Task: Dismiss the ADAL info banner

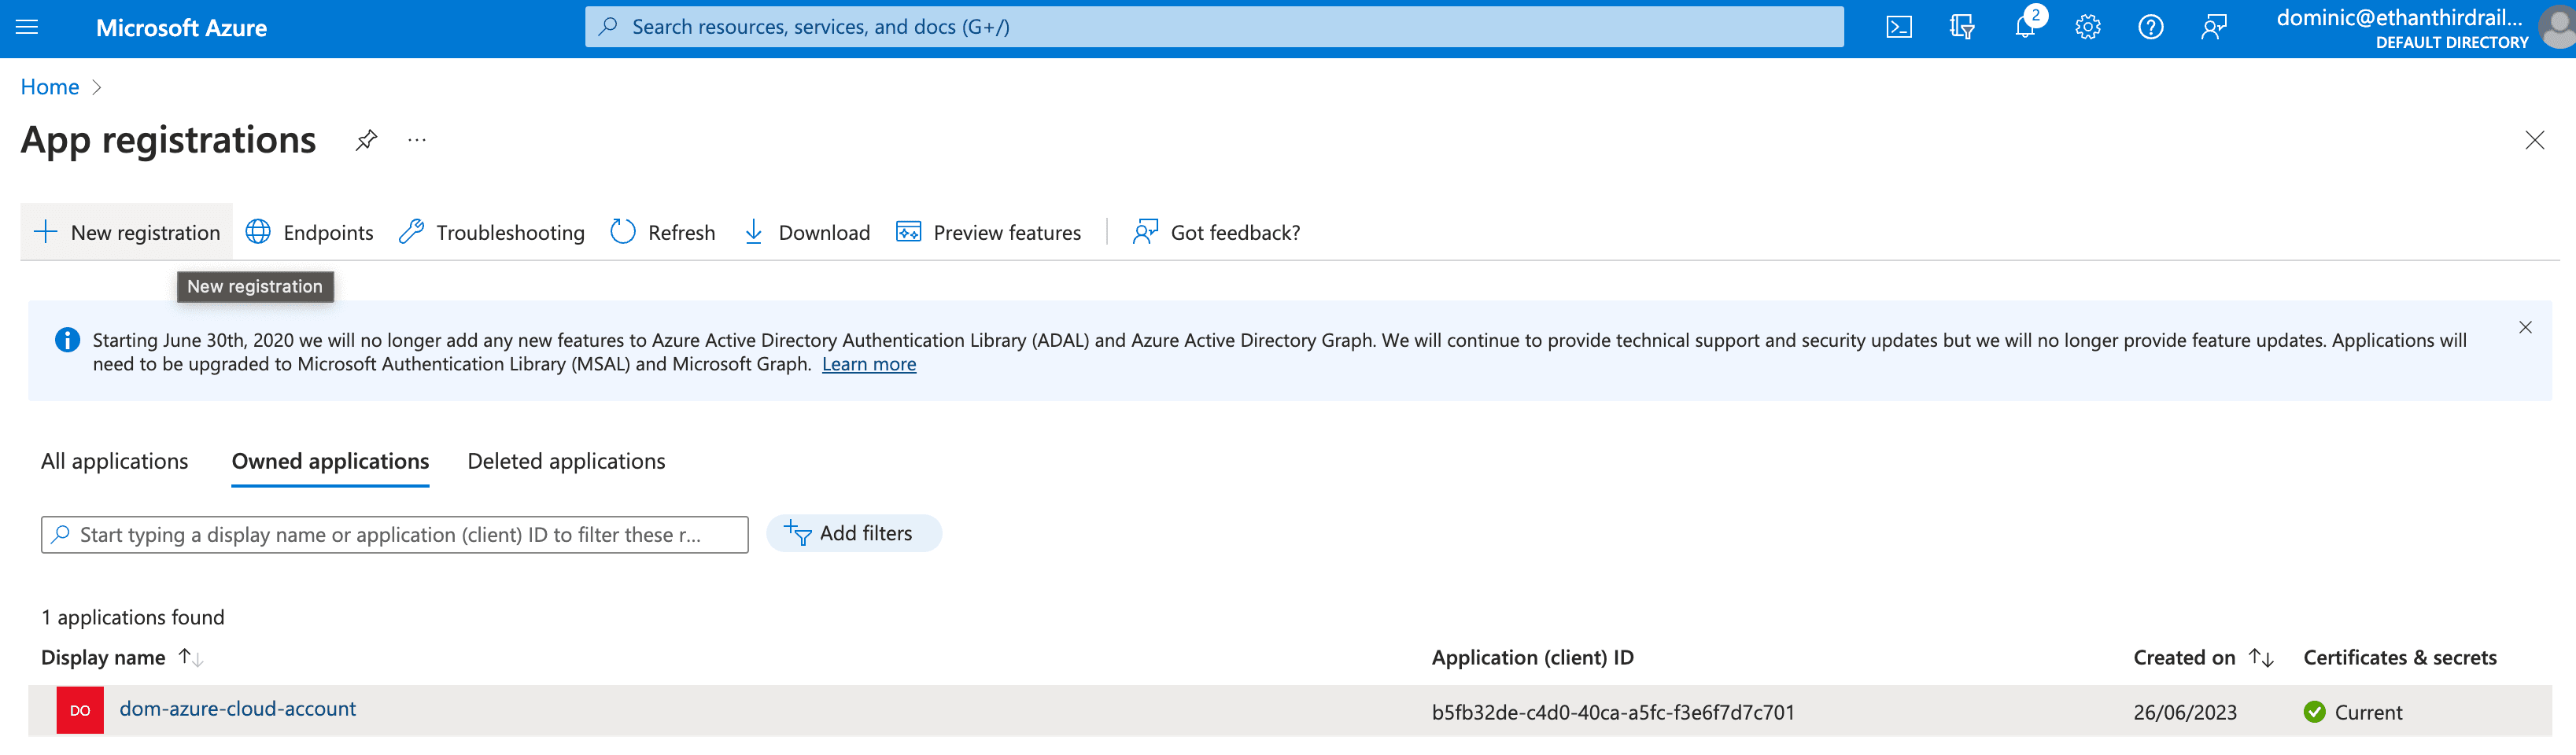Action: tap(2525, 327)
